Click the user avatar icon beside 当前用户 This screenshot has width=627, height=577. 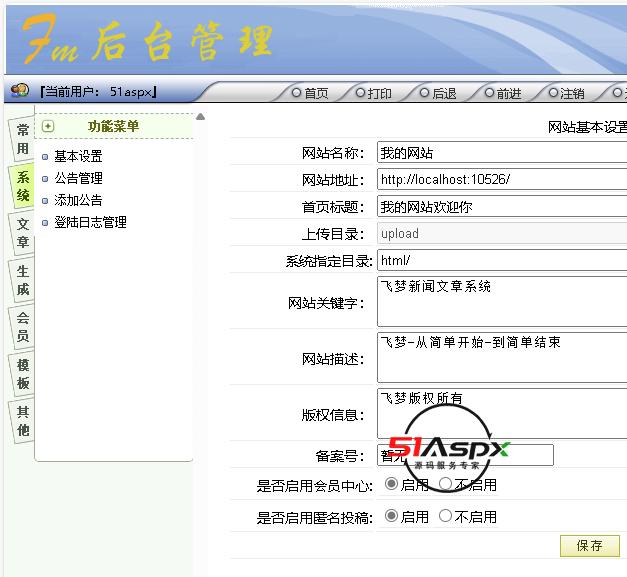(19, 90)
